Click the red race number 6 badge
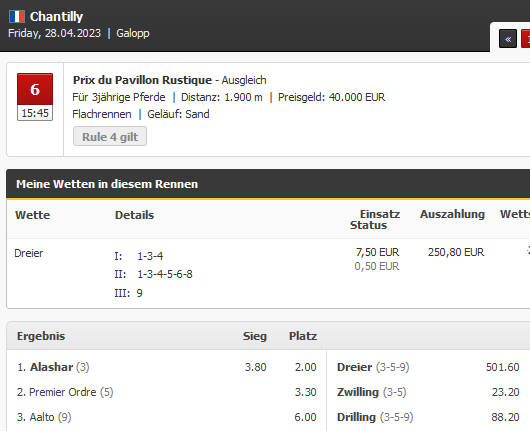530x431 pixels. click(x=35, y=89)
